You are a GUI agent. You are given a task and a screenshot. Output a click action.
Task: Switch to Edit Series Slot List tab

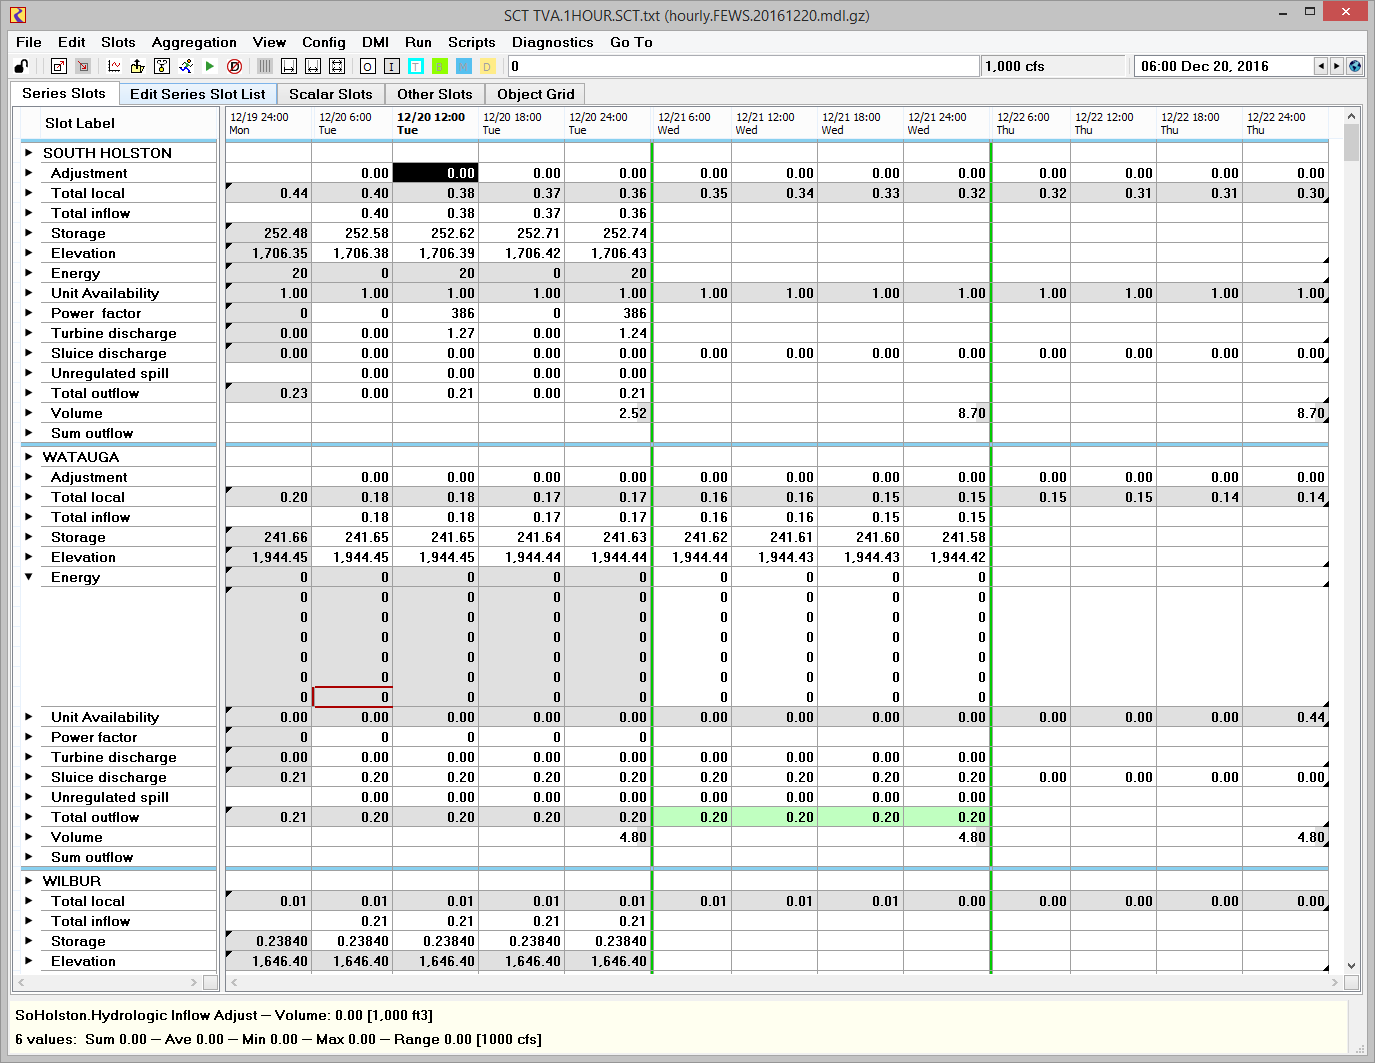(198, 94)
